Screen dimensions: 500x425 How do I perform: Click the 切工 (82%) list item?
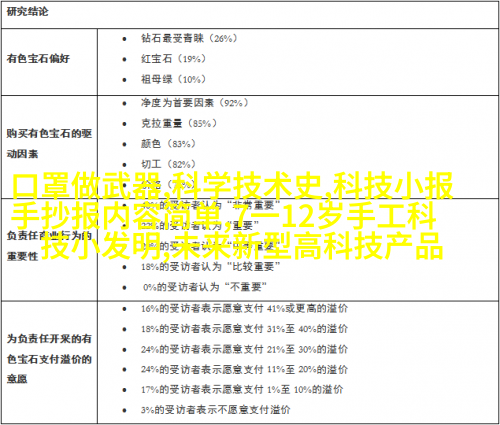pos(168,164)
